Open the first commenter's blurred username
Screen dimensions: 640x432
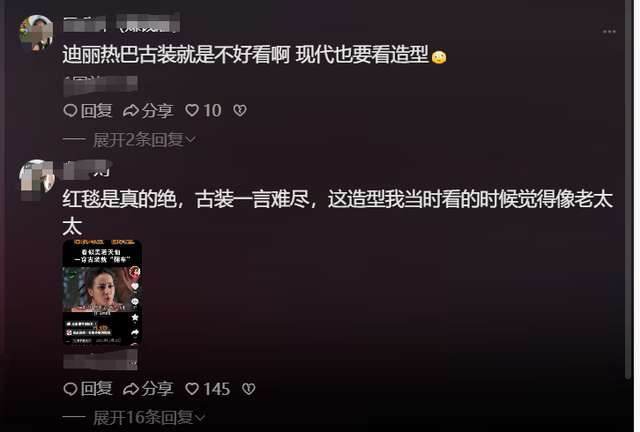[x=122, y=22]
